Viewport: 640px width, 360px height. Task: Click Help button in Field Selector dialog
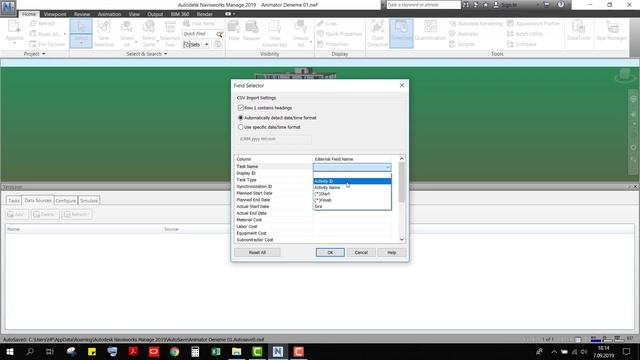tap(391, 253)
